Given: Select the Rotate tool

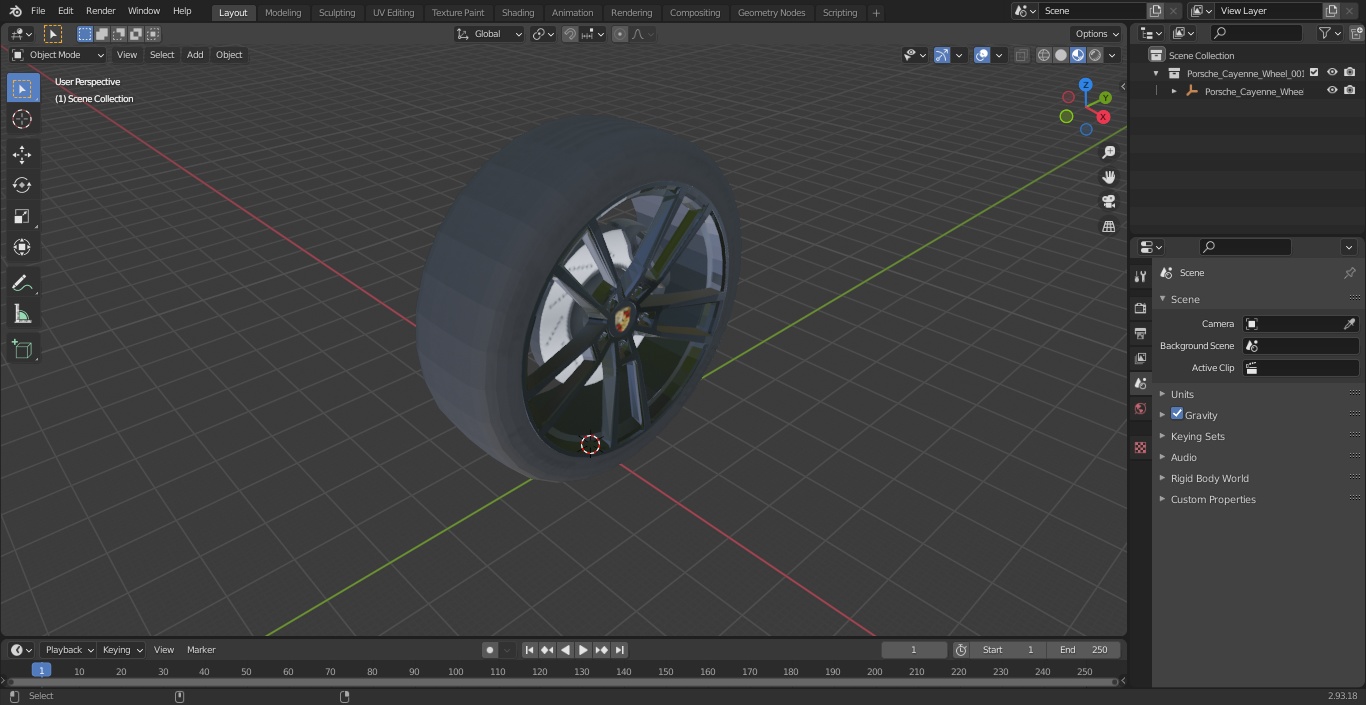Looking at the screenshot, I should [x=22, y=185].
